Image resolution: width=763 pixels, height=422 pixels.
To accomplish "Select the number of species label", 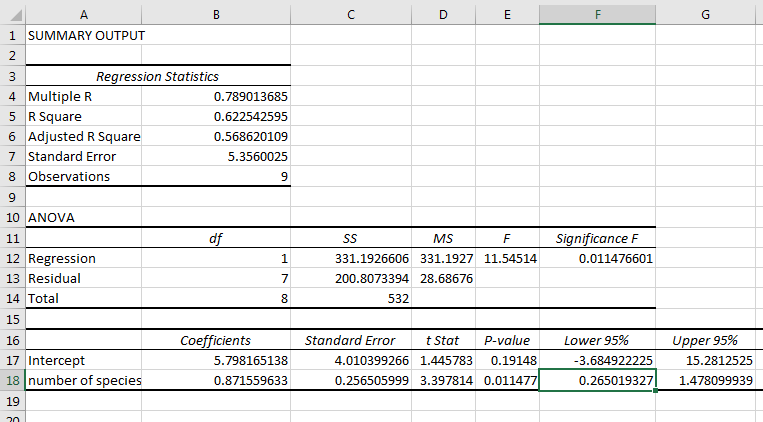I will coord(84,380).
